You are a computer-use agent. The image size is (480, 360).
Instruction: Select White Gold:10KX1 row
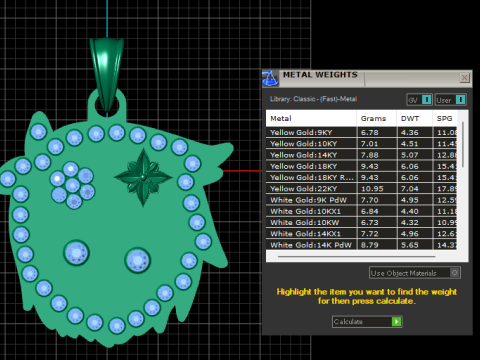pyautogui.click(x=361, y=211)
